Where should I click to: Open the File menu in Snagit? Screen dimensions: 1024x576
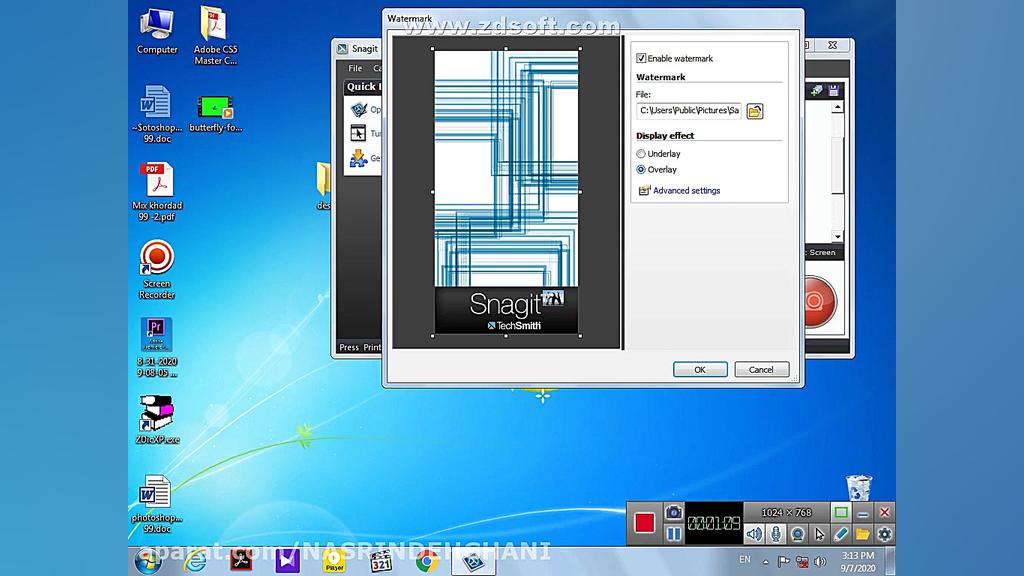click(x=355, y=68)
